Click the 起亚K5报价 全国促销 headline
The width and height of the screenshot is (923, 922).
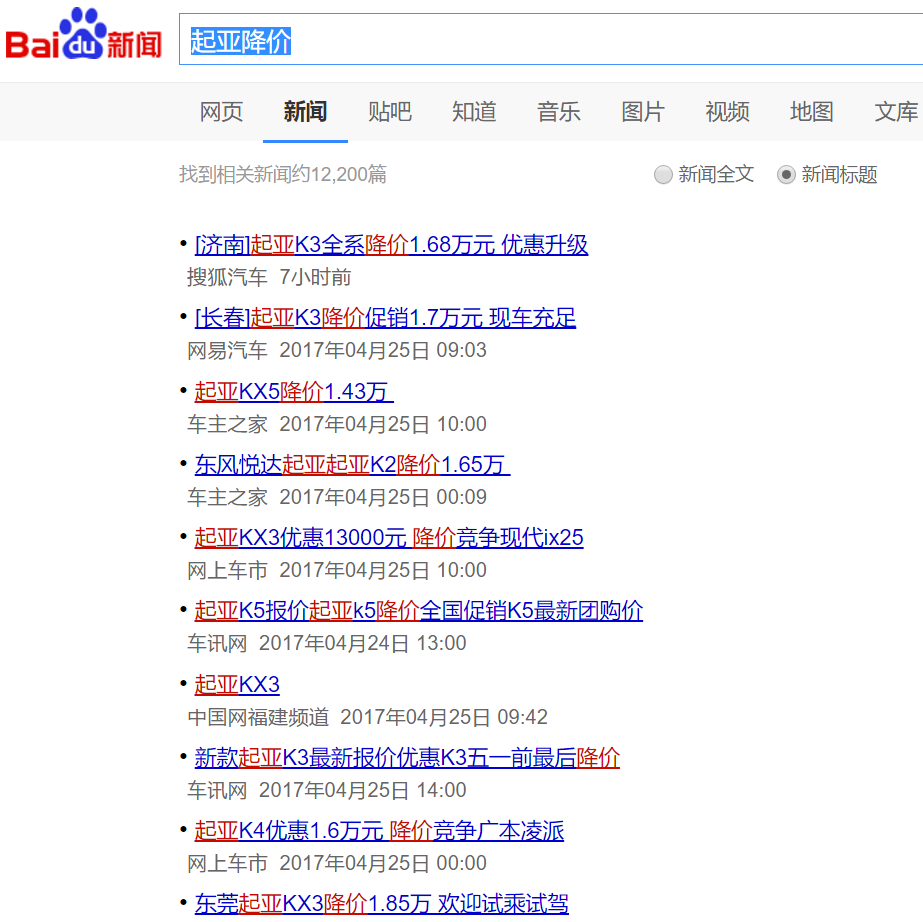click(x=418, y=611)
